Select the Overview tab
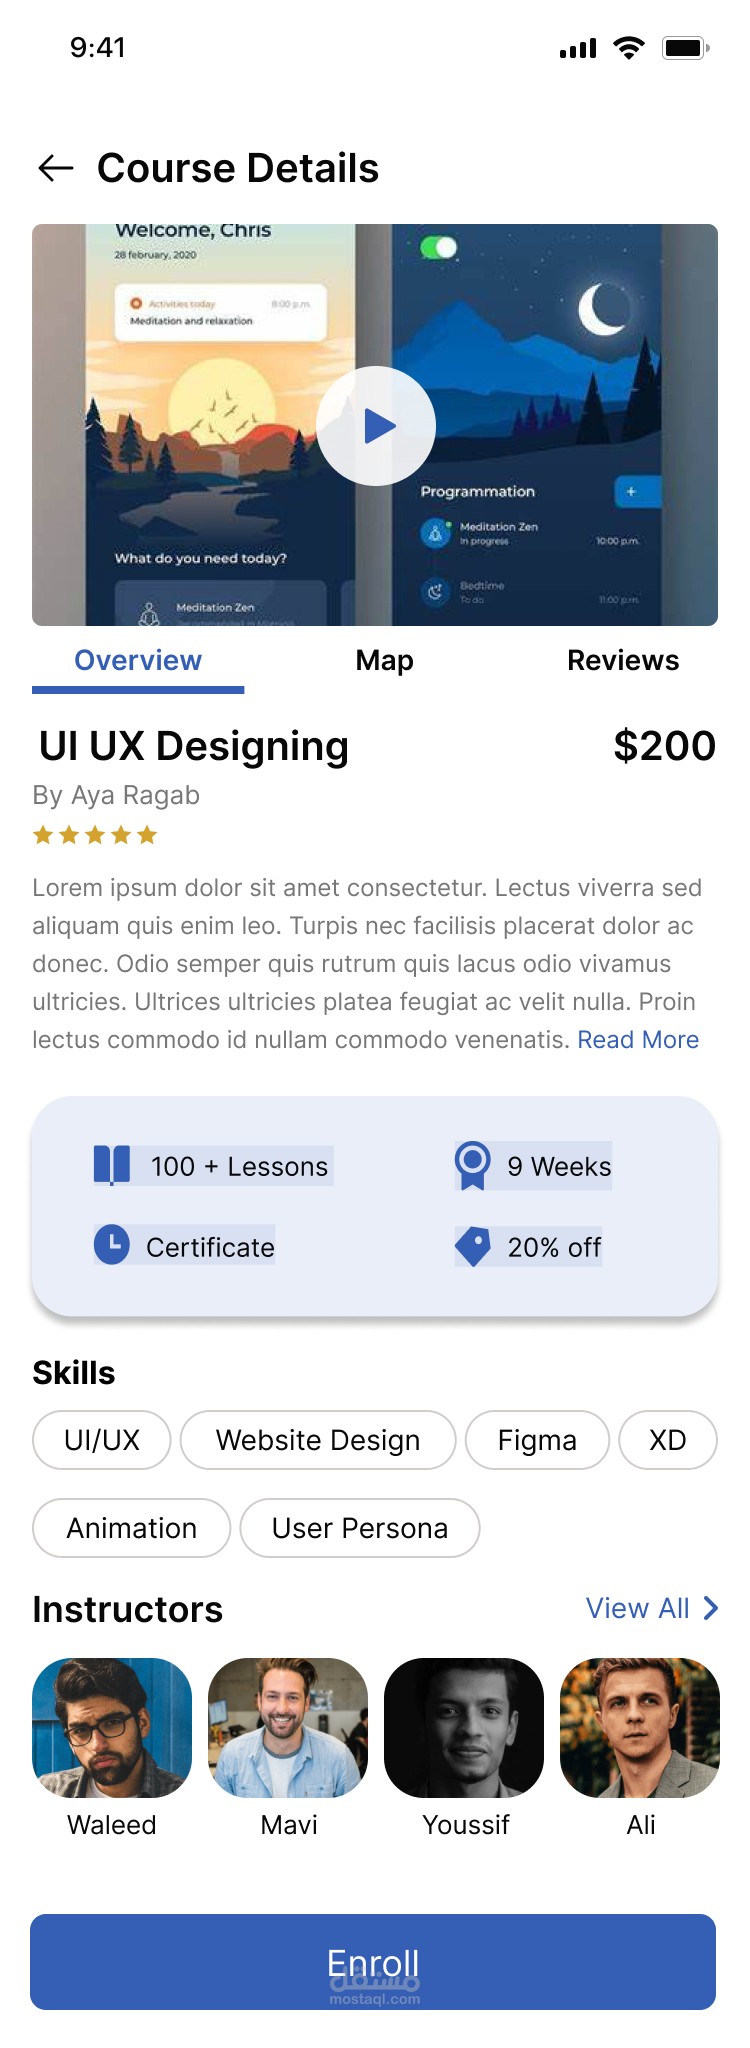Screen dimensions: 750x2048 pos(138,660)
